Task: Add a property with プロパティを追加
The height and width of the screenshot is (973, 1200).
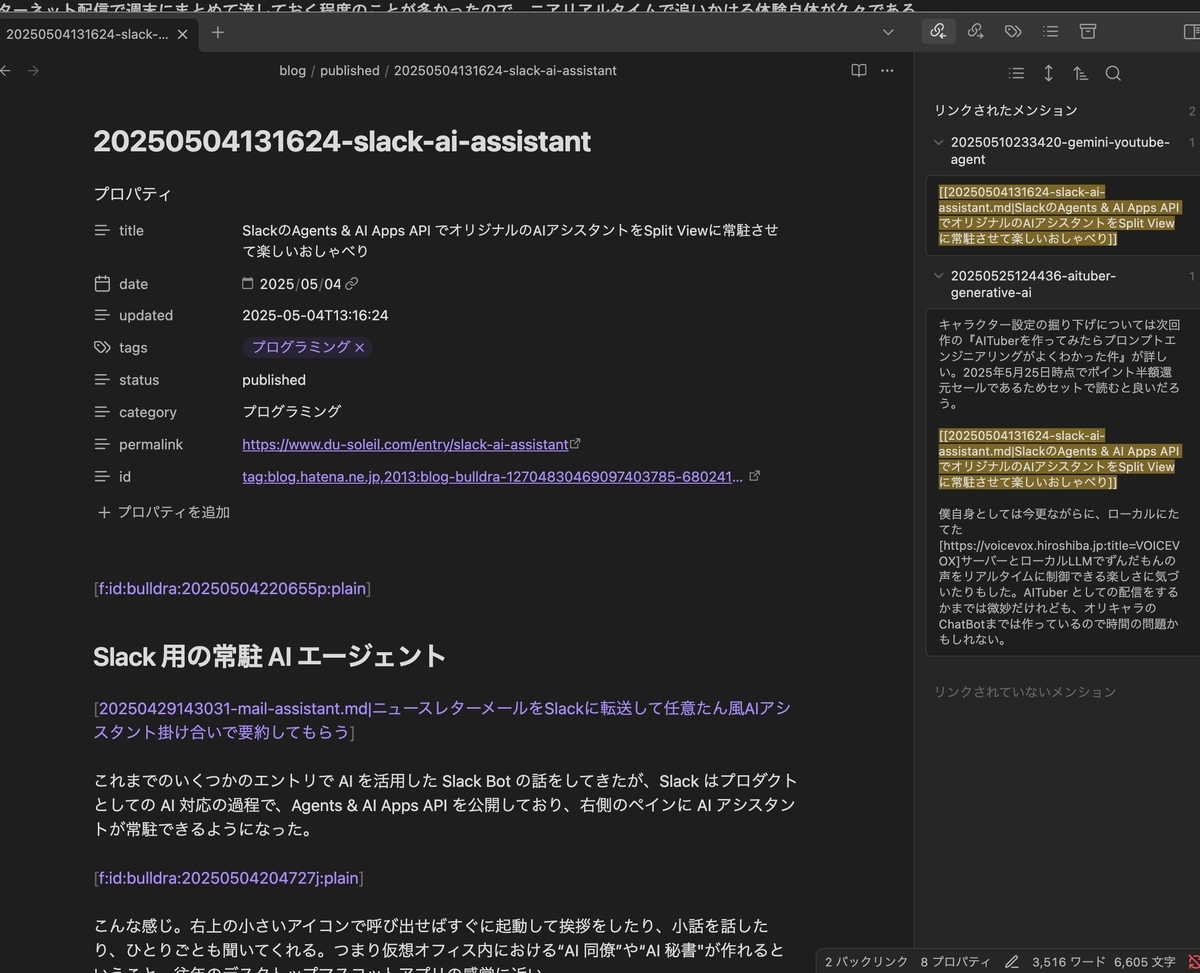Action: point(163,512)
